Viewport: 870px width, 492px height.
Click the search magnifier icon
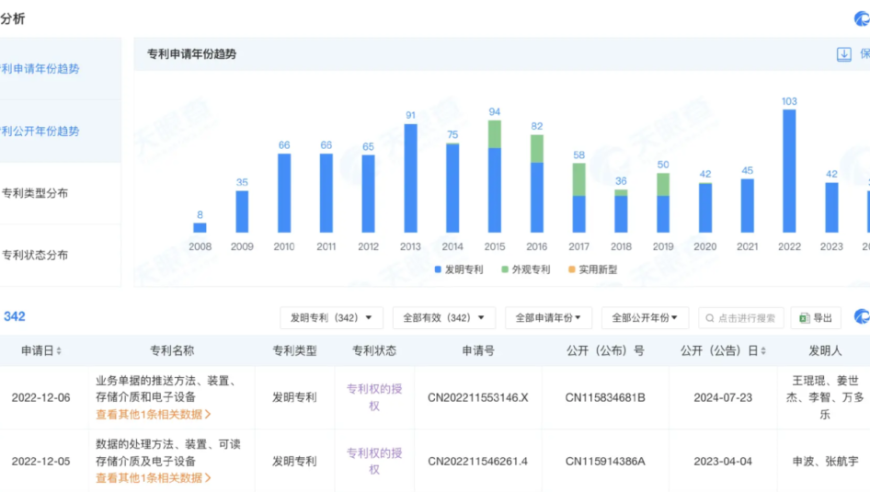click(x=710, y=318)
